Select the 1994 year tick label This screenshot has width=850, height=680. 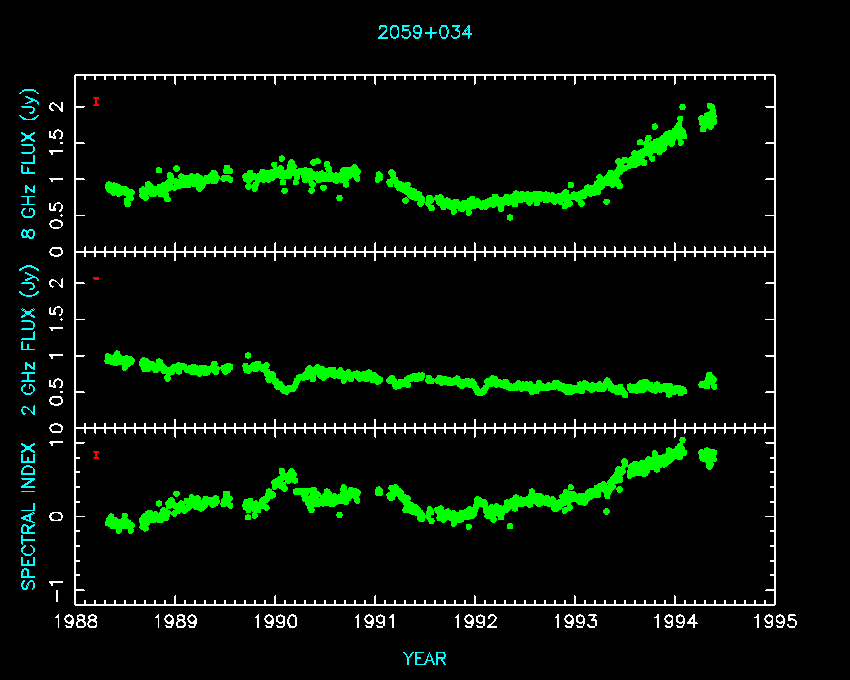(x=675, y=622)
